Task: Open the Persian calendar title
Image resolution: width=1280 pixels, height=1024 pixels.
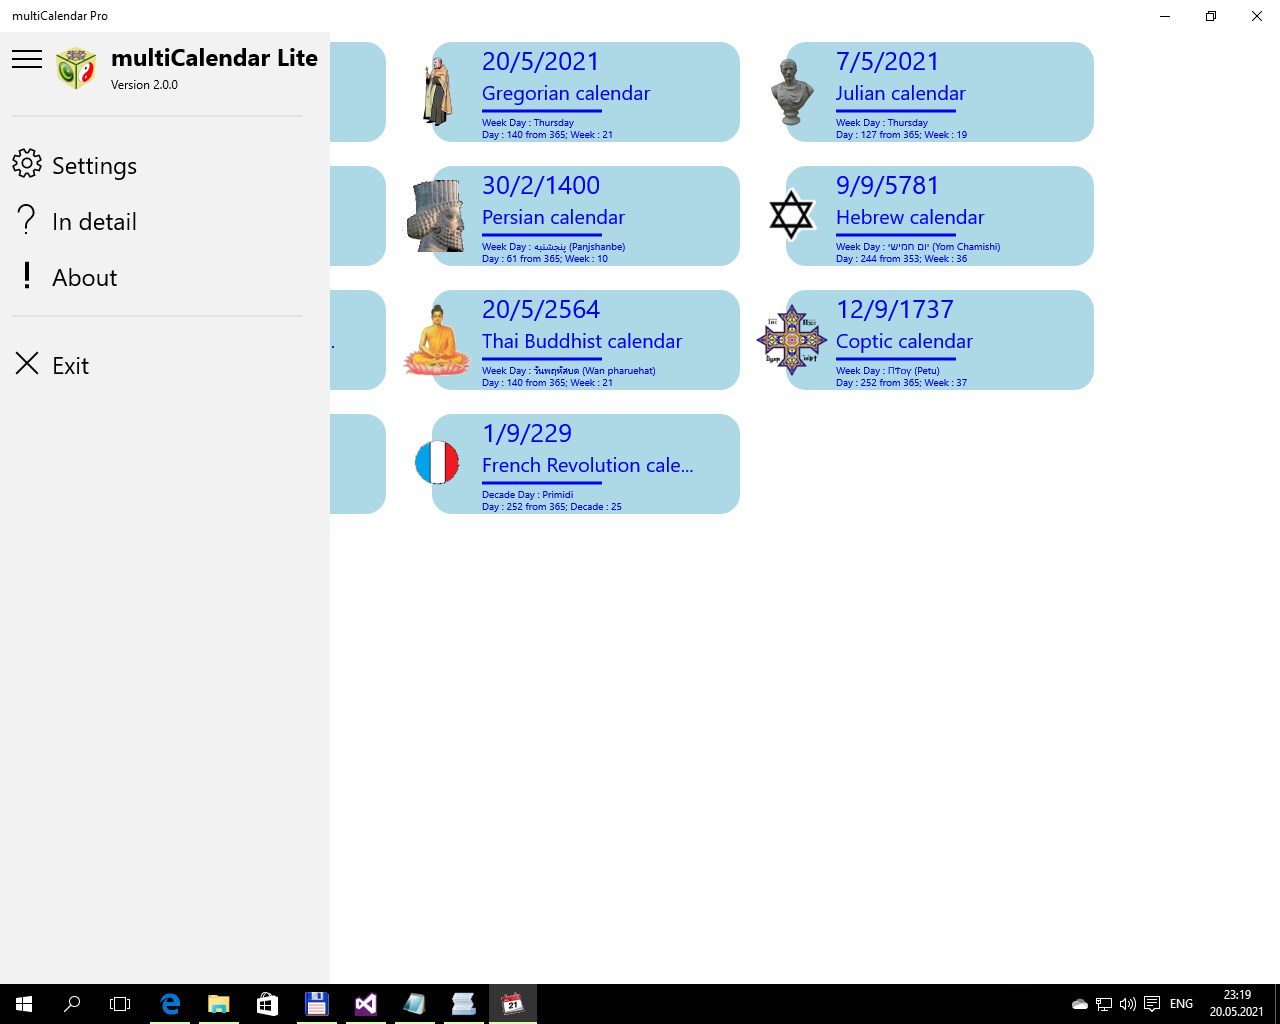Action: click(553, 217)
